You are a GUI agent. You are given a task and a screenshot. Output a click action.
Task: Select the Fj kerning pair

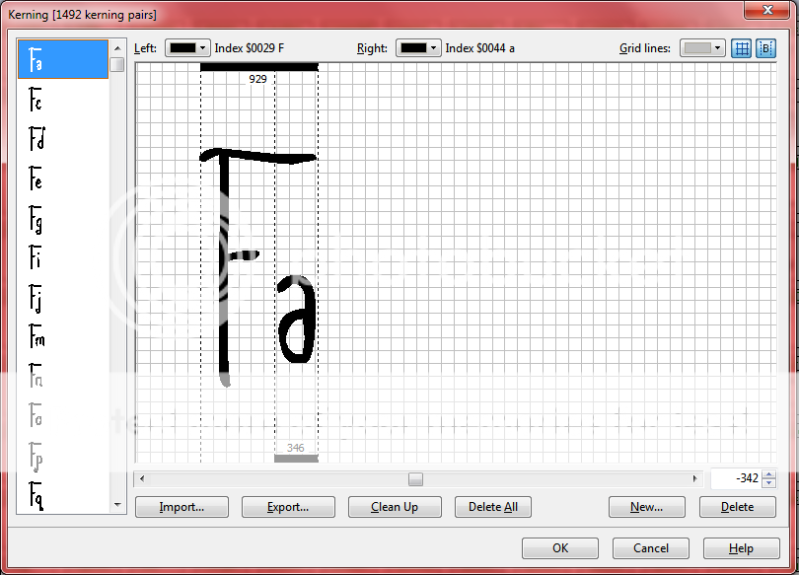click(37, 299)
